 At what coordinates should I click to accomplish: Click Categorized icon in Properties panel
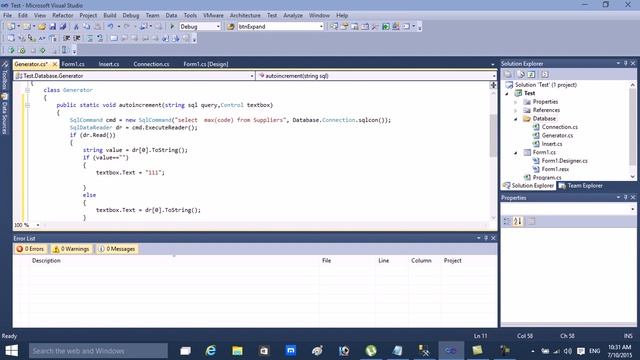tap(507, 221)
